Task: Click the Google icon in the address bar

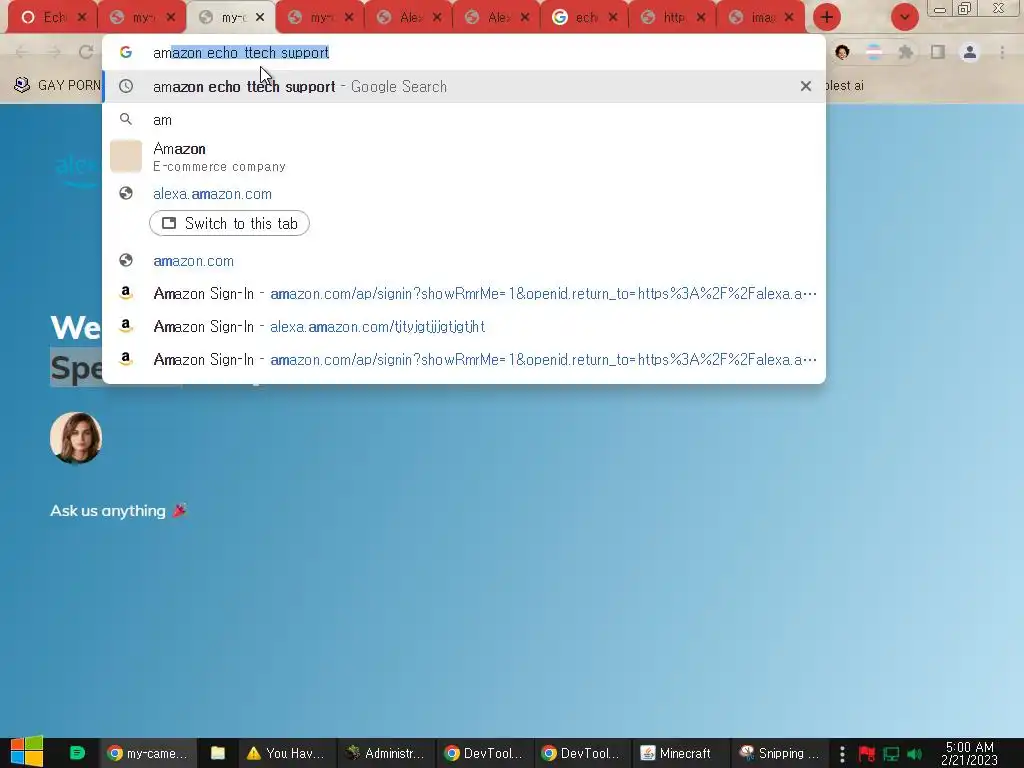Action: (126, 52)
